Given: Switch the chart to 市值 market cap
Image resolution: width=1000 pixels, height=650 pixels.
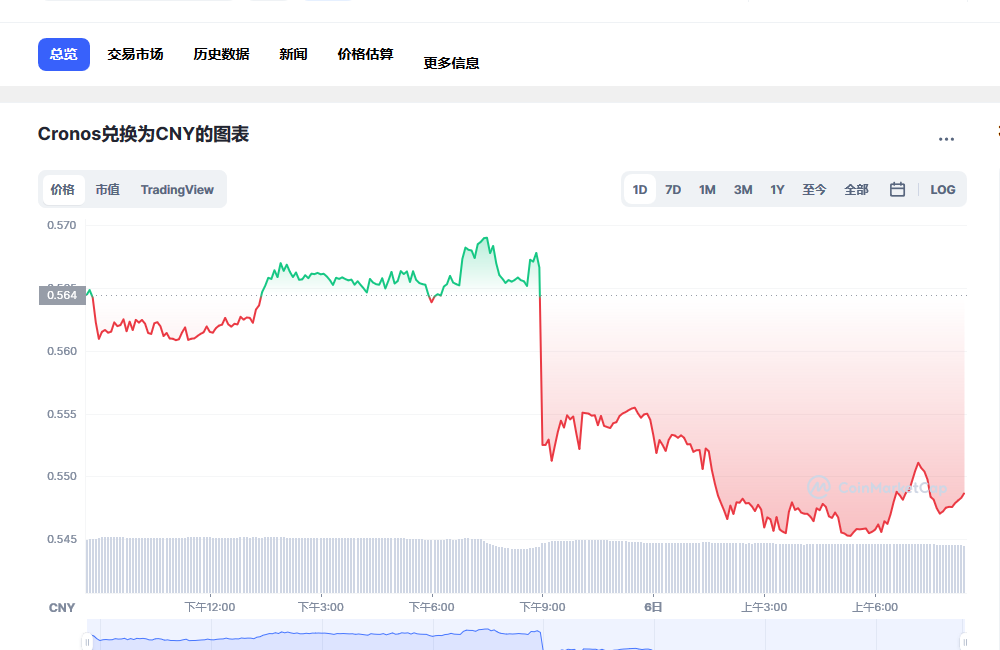Looking at the screenshot, I should (x=108, y=189).
